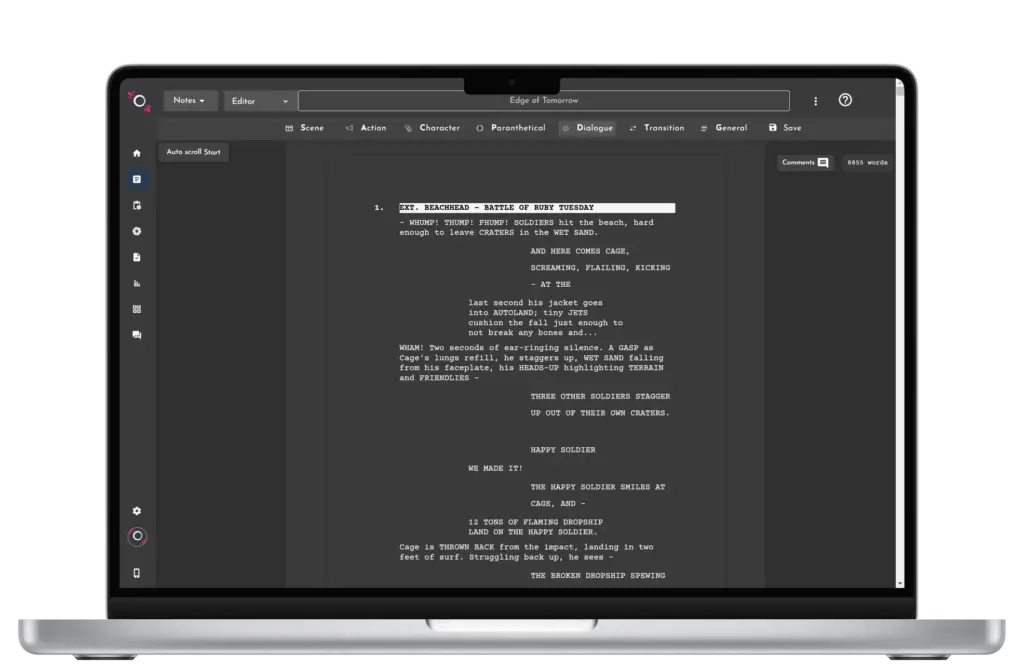The image size is (1024, 666).
Task: Set line type to General
Action: tap(724, 128)
